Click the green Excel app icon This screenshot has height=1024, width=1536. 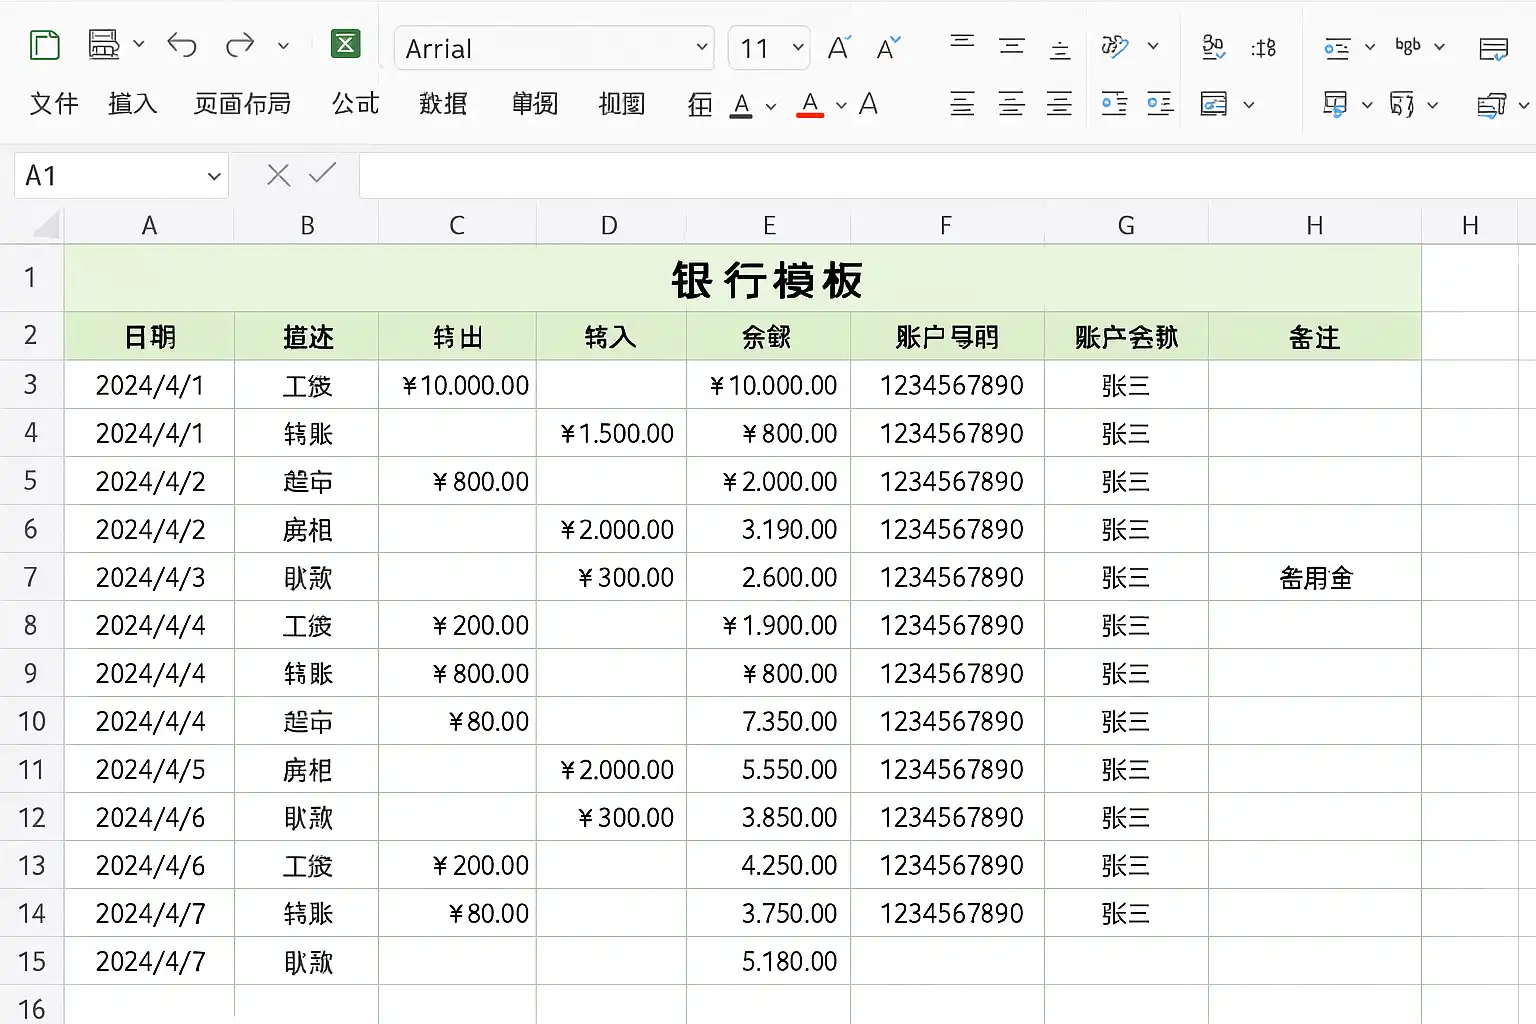(345, 44)
